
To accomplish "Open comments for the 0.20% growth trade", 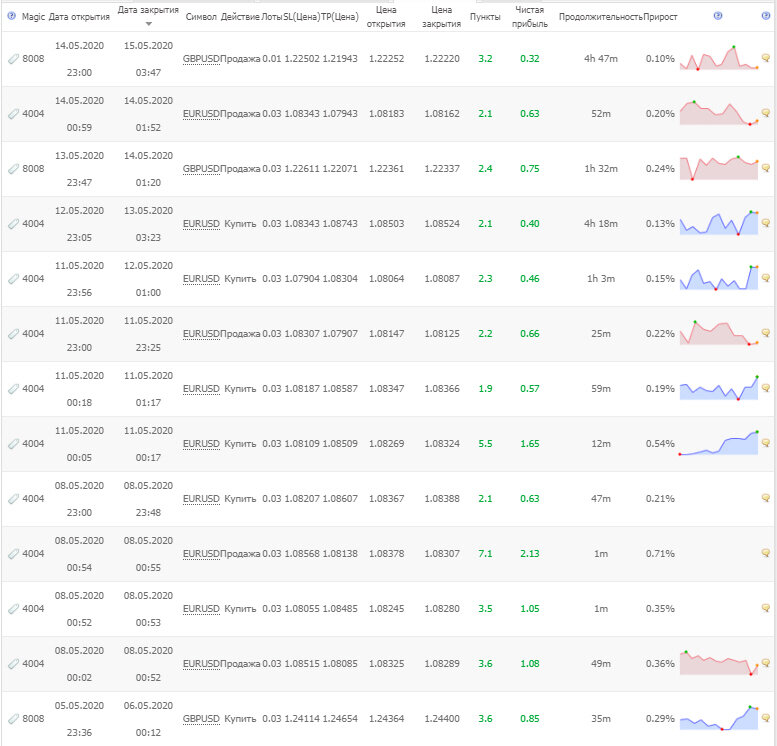I will 766,113.
